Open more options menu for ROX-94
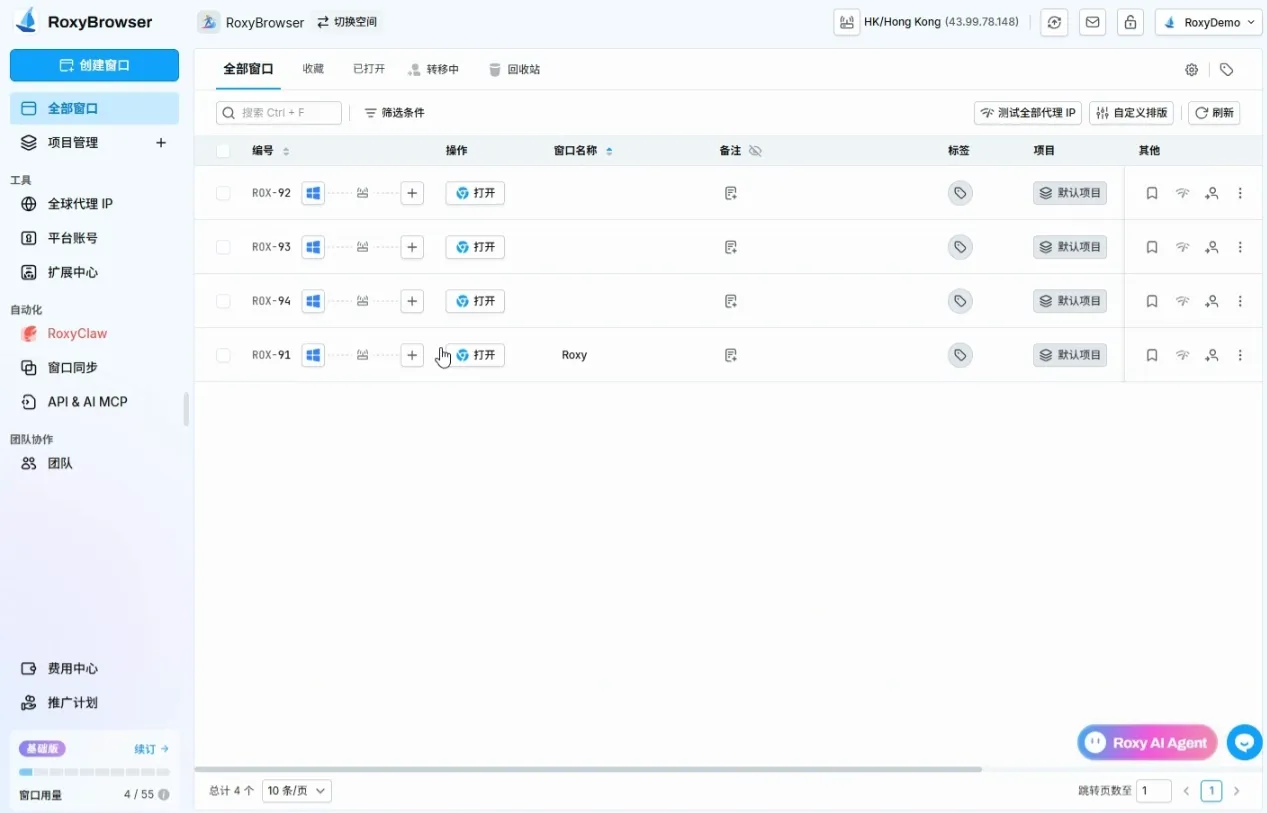Image resolution: width=1267 pixels, height=813 pixels. coord(1240,301)
